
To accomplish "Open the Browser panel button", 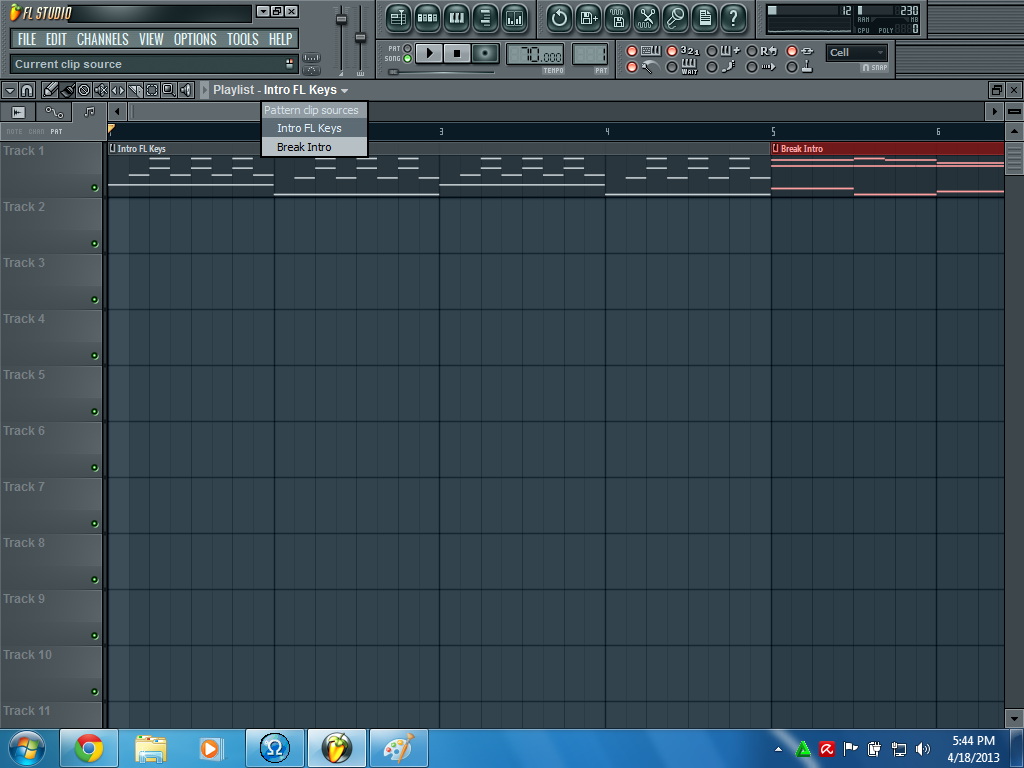I will coord(485,18).
